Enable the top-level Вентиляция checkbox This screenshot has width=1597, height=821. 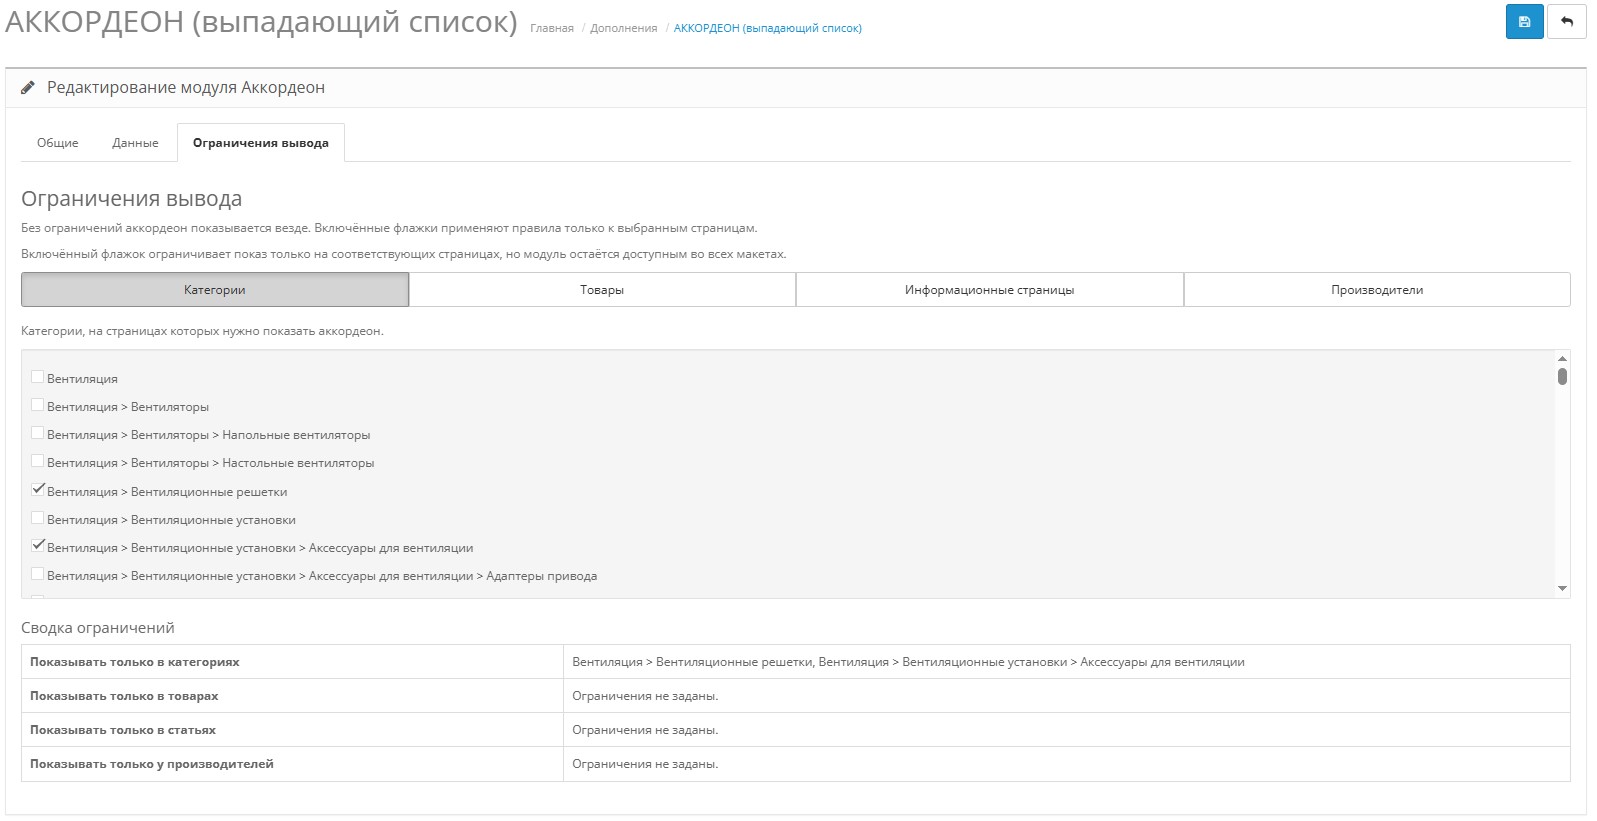pyautogui.click(x=37, y=377)
